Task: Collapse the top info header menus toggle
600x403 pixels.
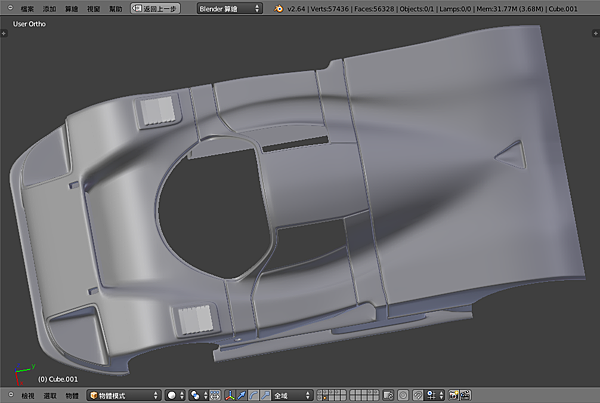Action: (10, 8)
